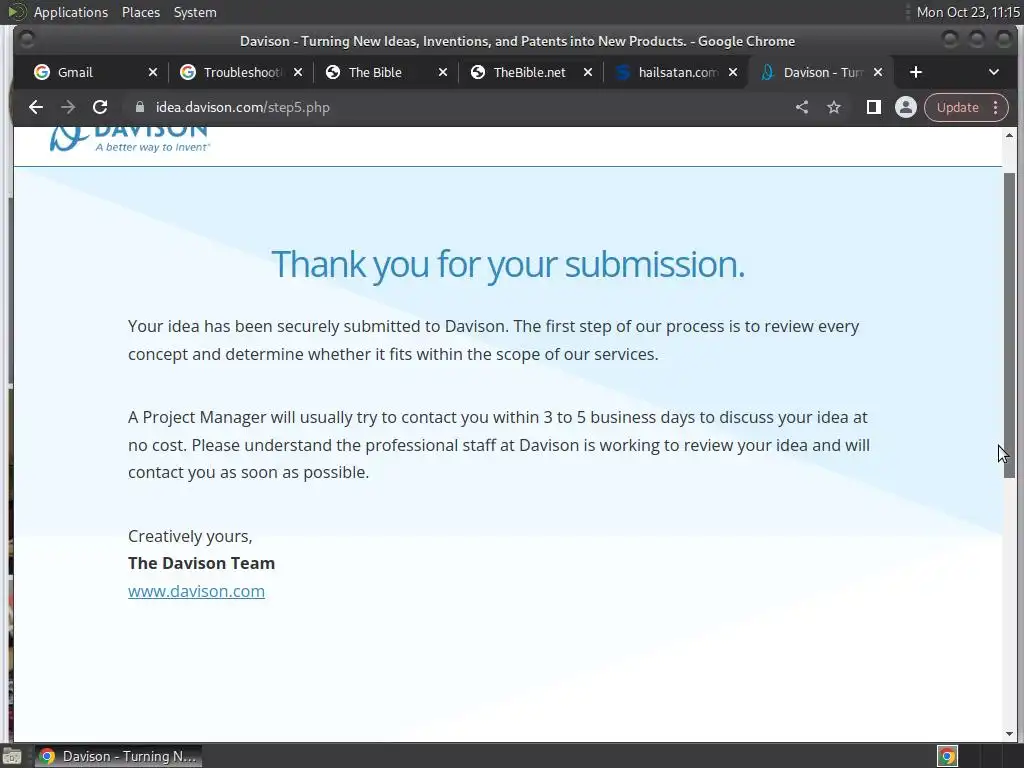Close the hailsatan.com tab

(x=733, y=72)
